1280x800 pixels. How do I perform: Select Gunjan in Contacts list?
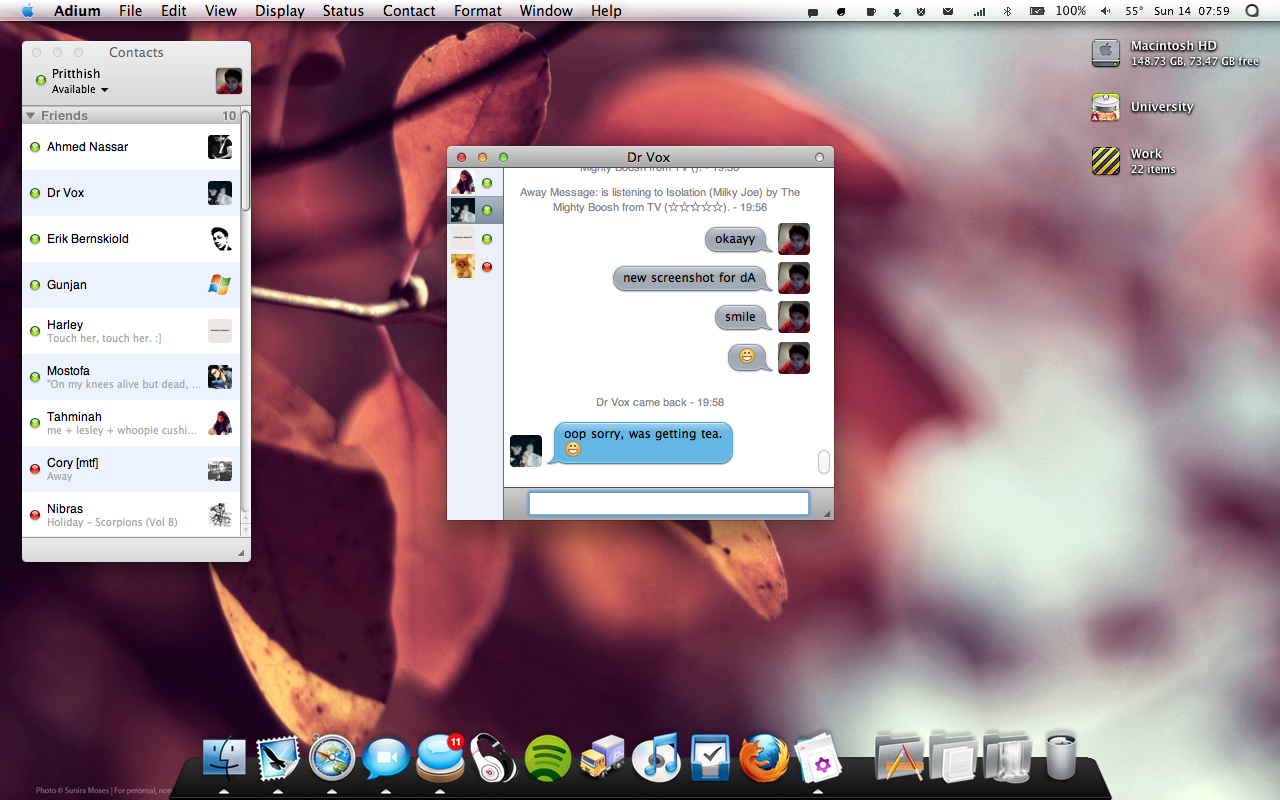pos(131,285)
